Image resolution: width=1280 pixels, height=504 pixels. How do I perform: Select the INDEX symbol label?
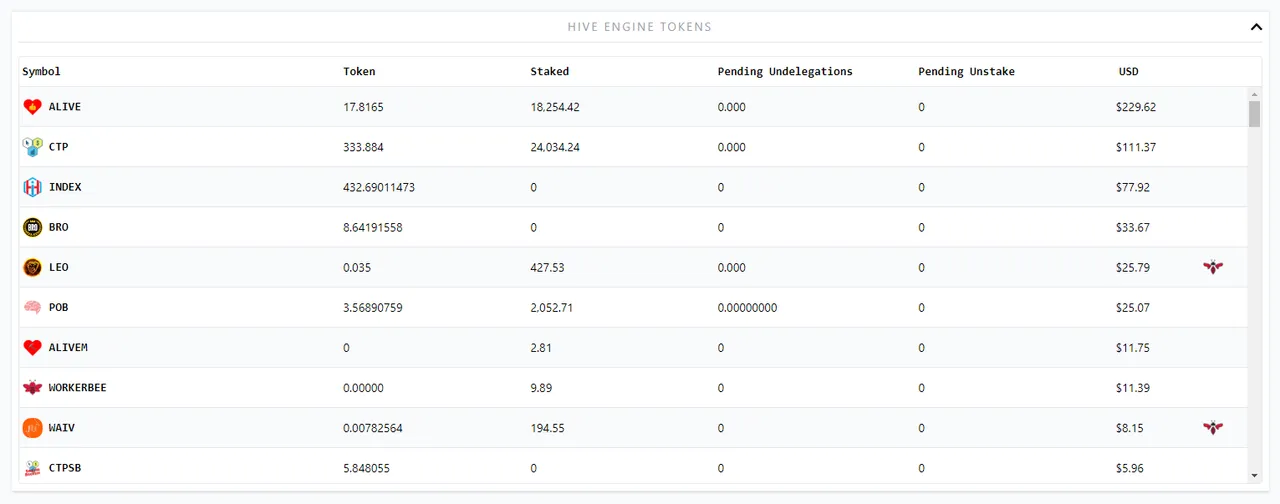click(x=65, y=187)
